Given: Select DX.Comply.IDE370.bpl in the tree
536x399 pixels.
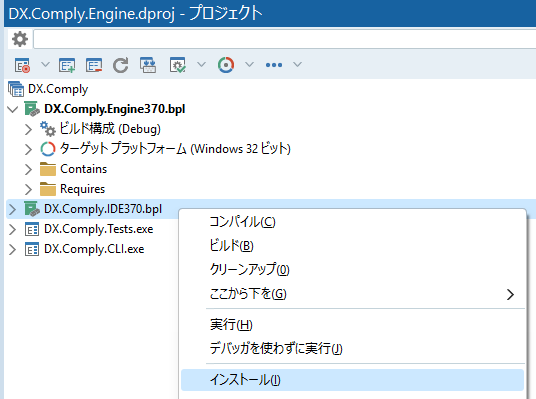Looking at the screenshot, I should (103, 209).
